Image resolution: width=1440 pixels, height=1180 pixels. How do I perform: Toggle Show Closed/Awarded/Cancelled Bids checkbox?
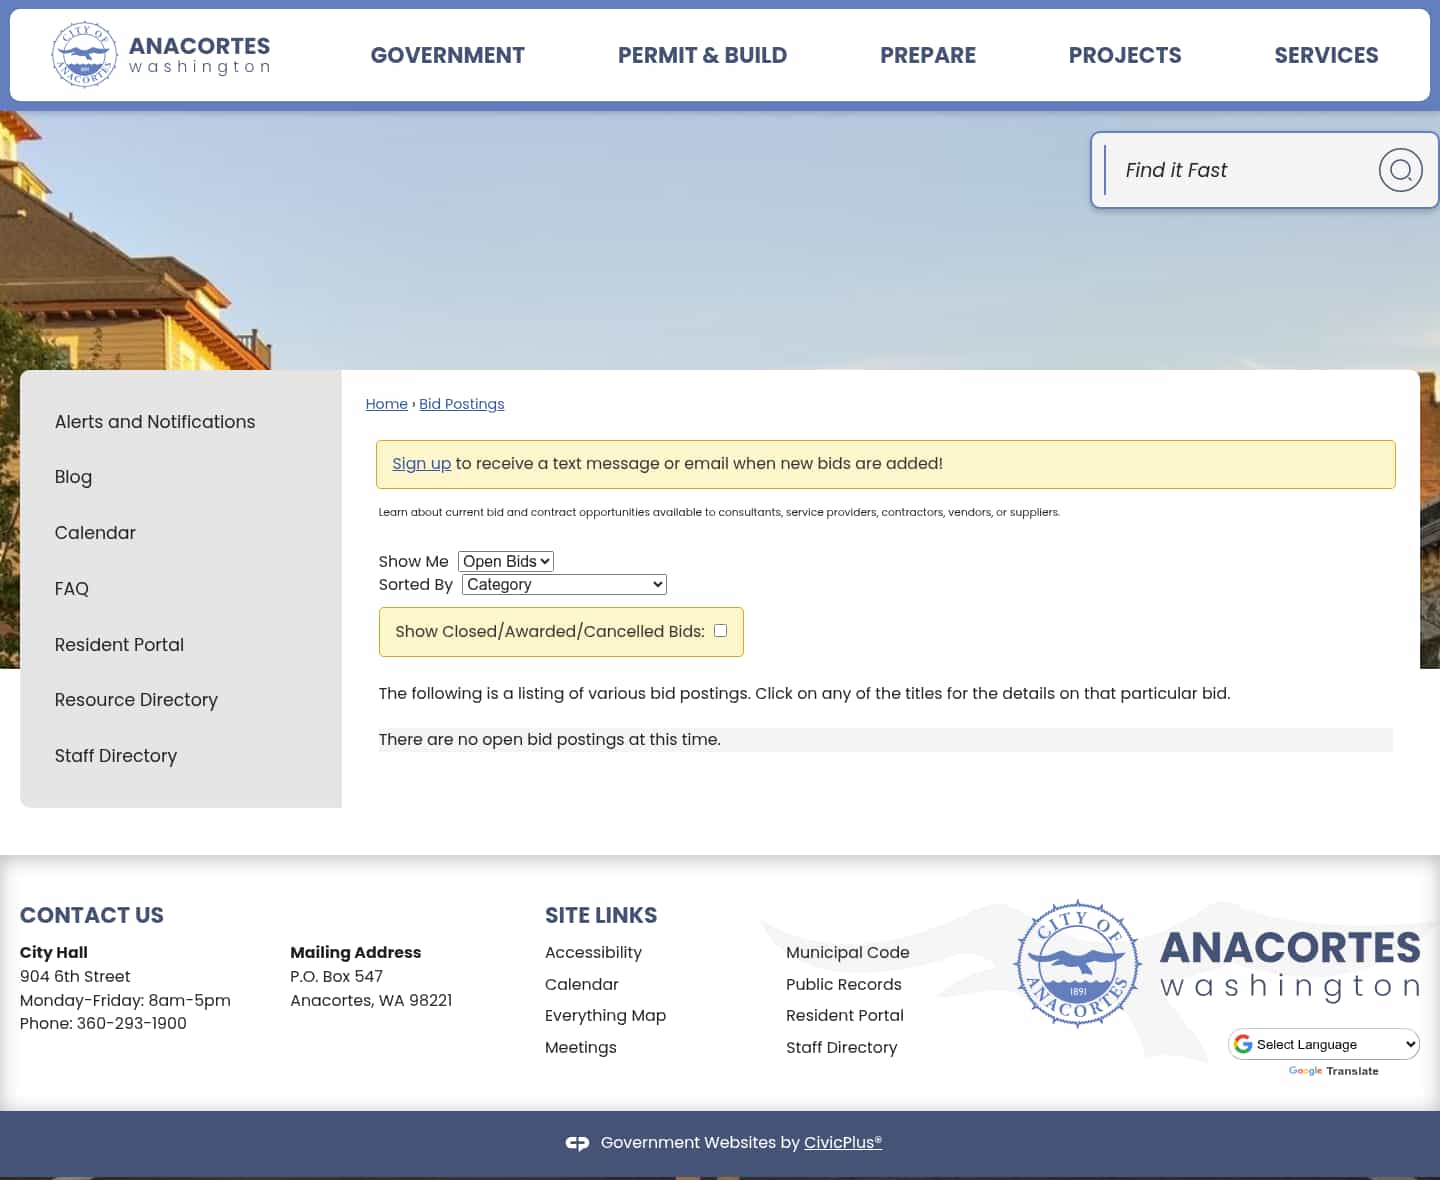pyautogui.click(x=720, y=630)
